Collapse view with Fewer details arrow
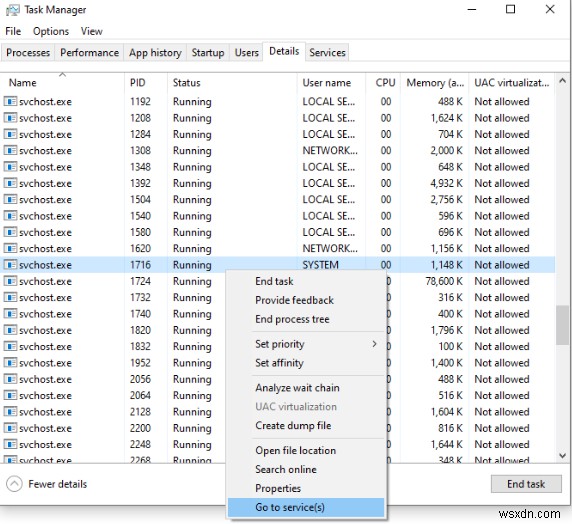Screen dimensions: 572x524 click(x=14, y=484)
